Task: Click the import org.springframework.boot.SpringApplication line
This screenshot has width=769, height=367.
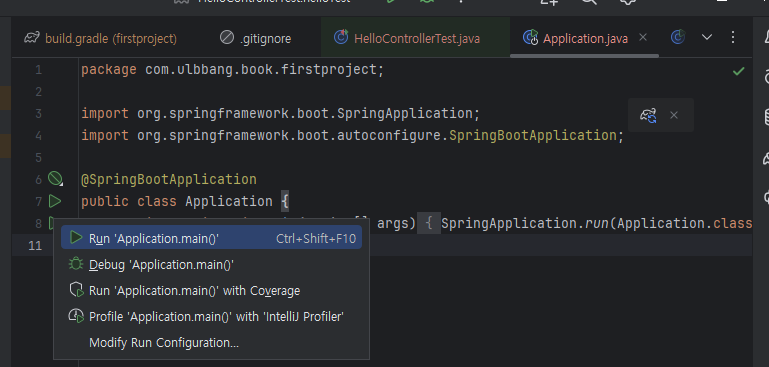Action: (x=280, y=113)
